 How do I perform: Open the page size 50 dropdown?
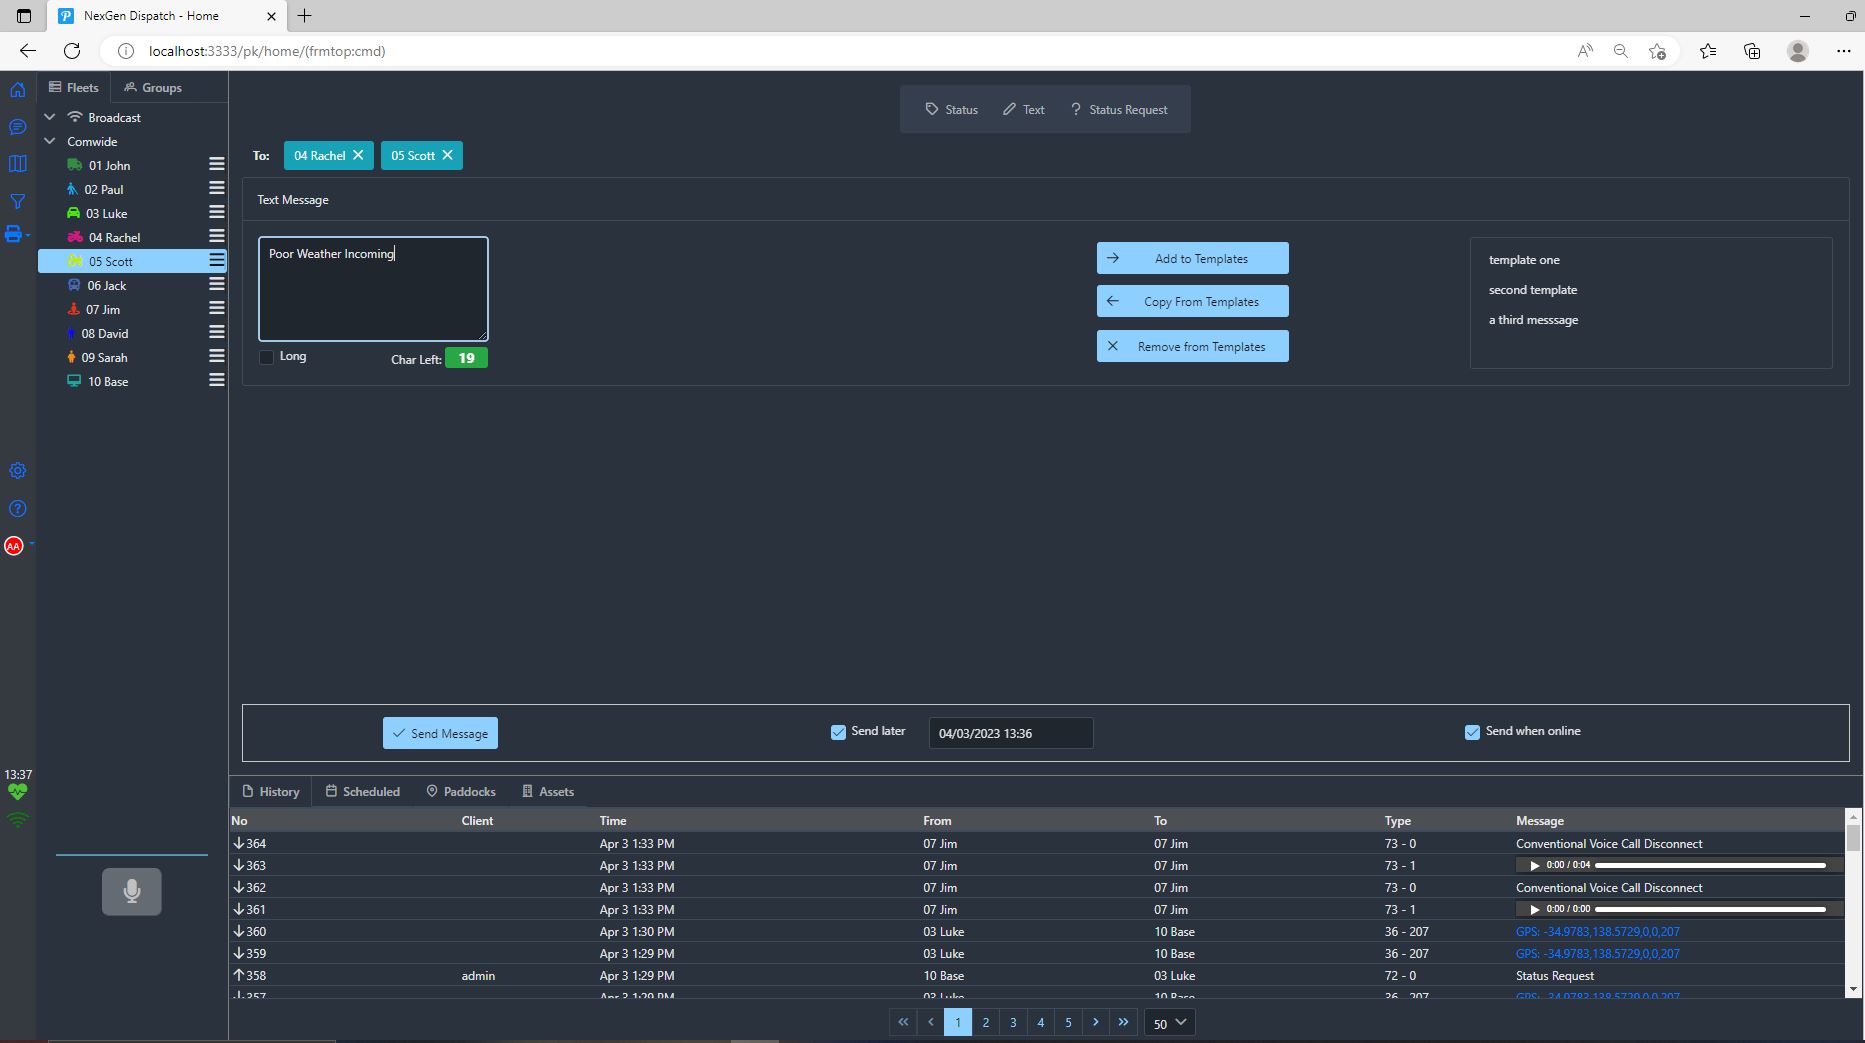pyautogui.click(x=1169, y=1022)
